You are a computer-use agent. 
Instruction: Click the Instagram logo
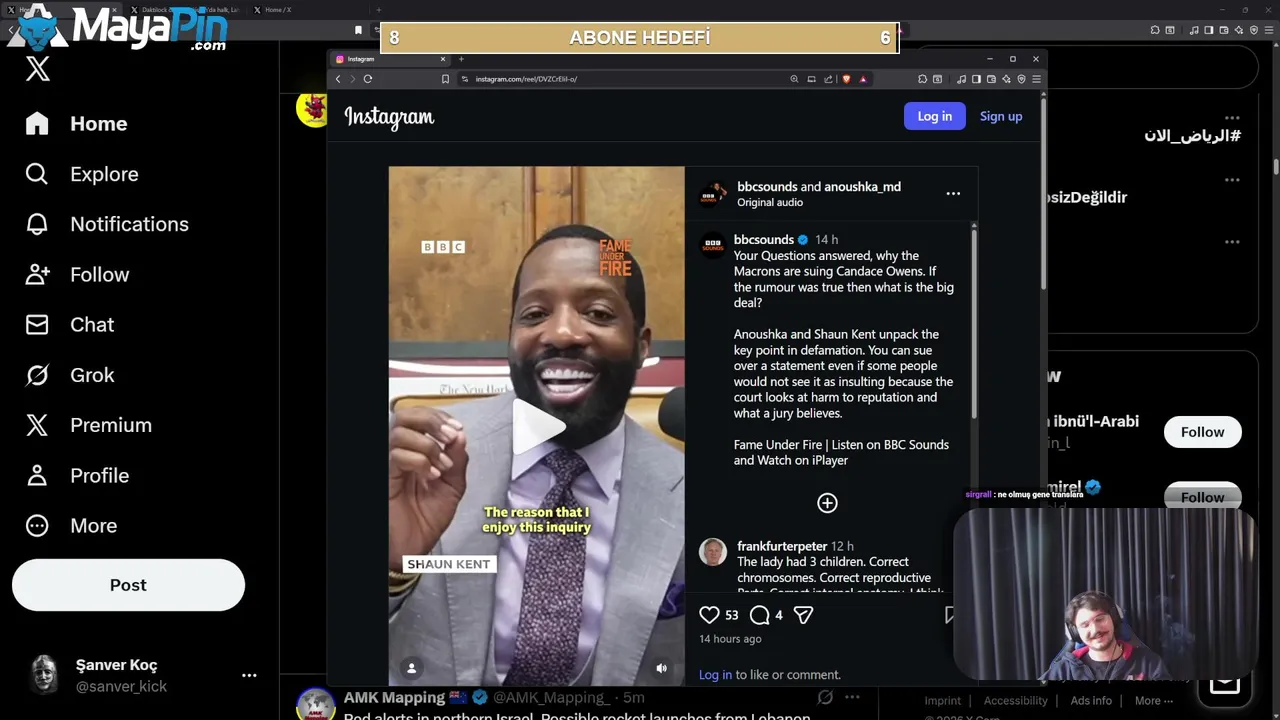coord(389,117)
